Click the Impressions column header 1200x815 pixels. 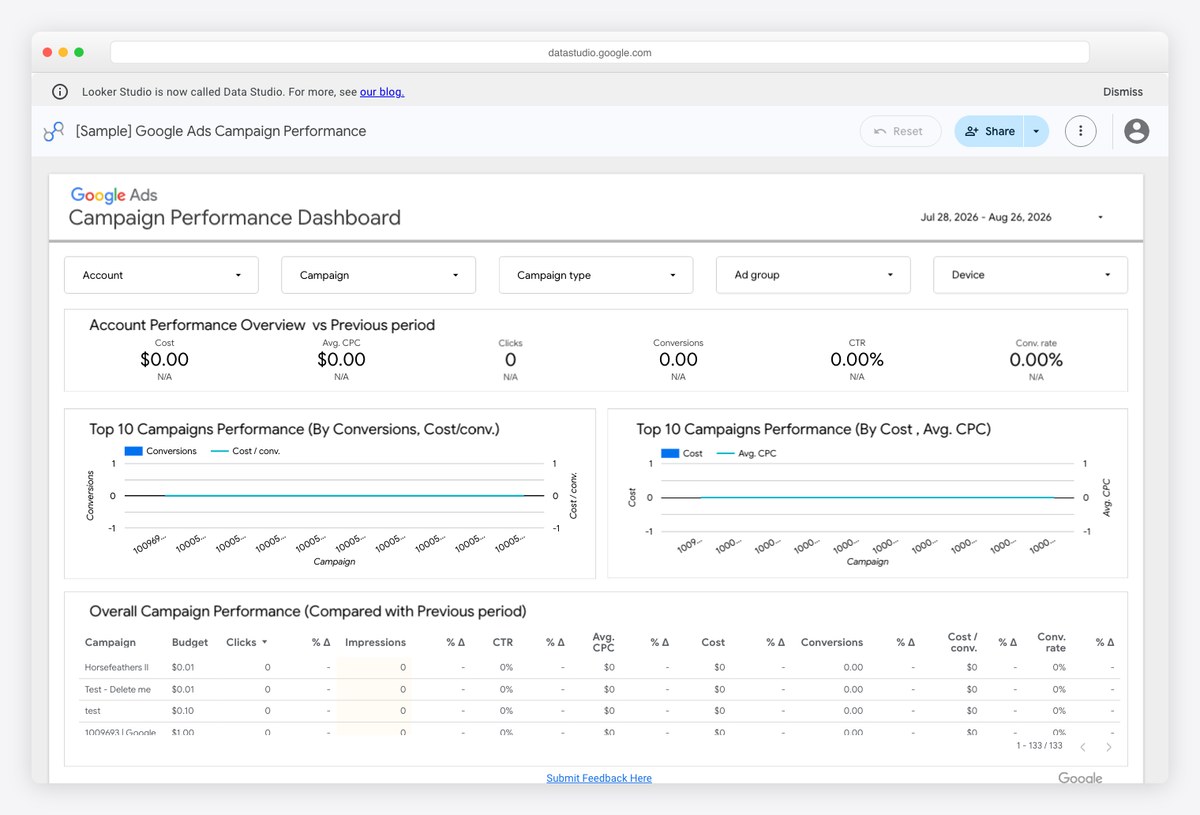tap(376, 642)
